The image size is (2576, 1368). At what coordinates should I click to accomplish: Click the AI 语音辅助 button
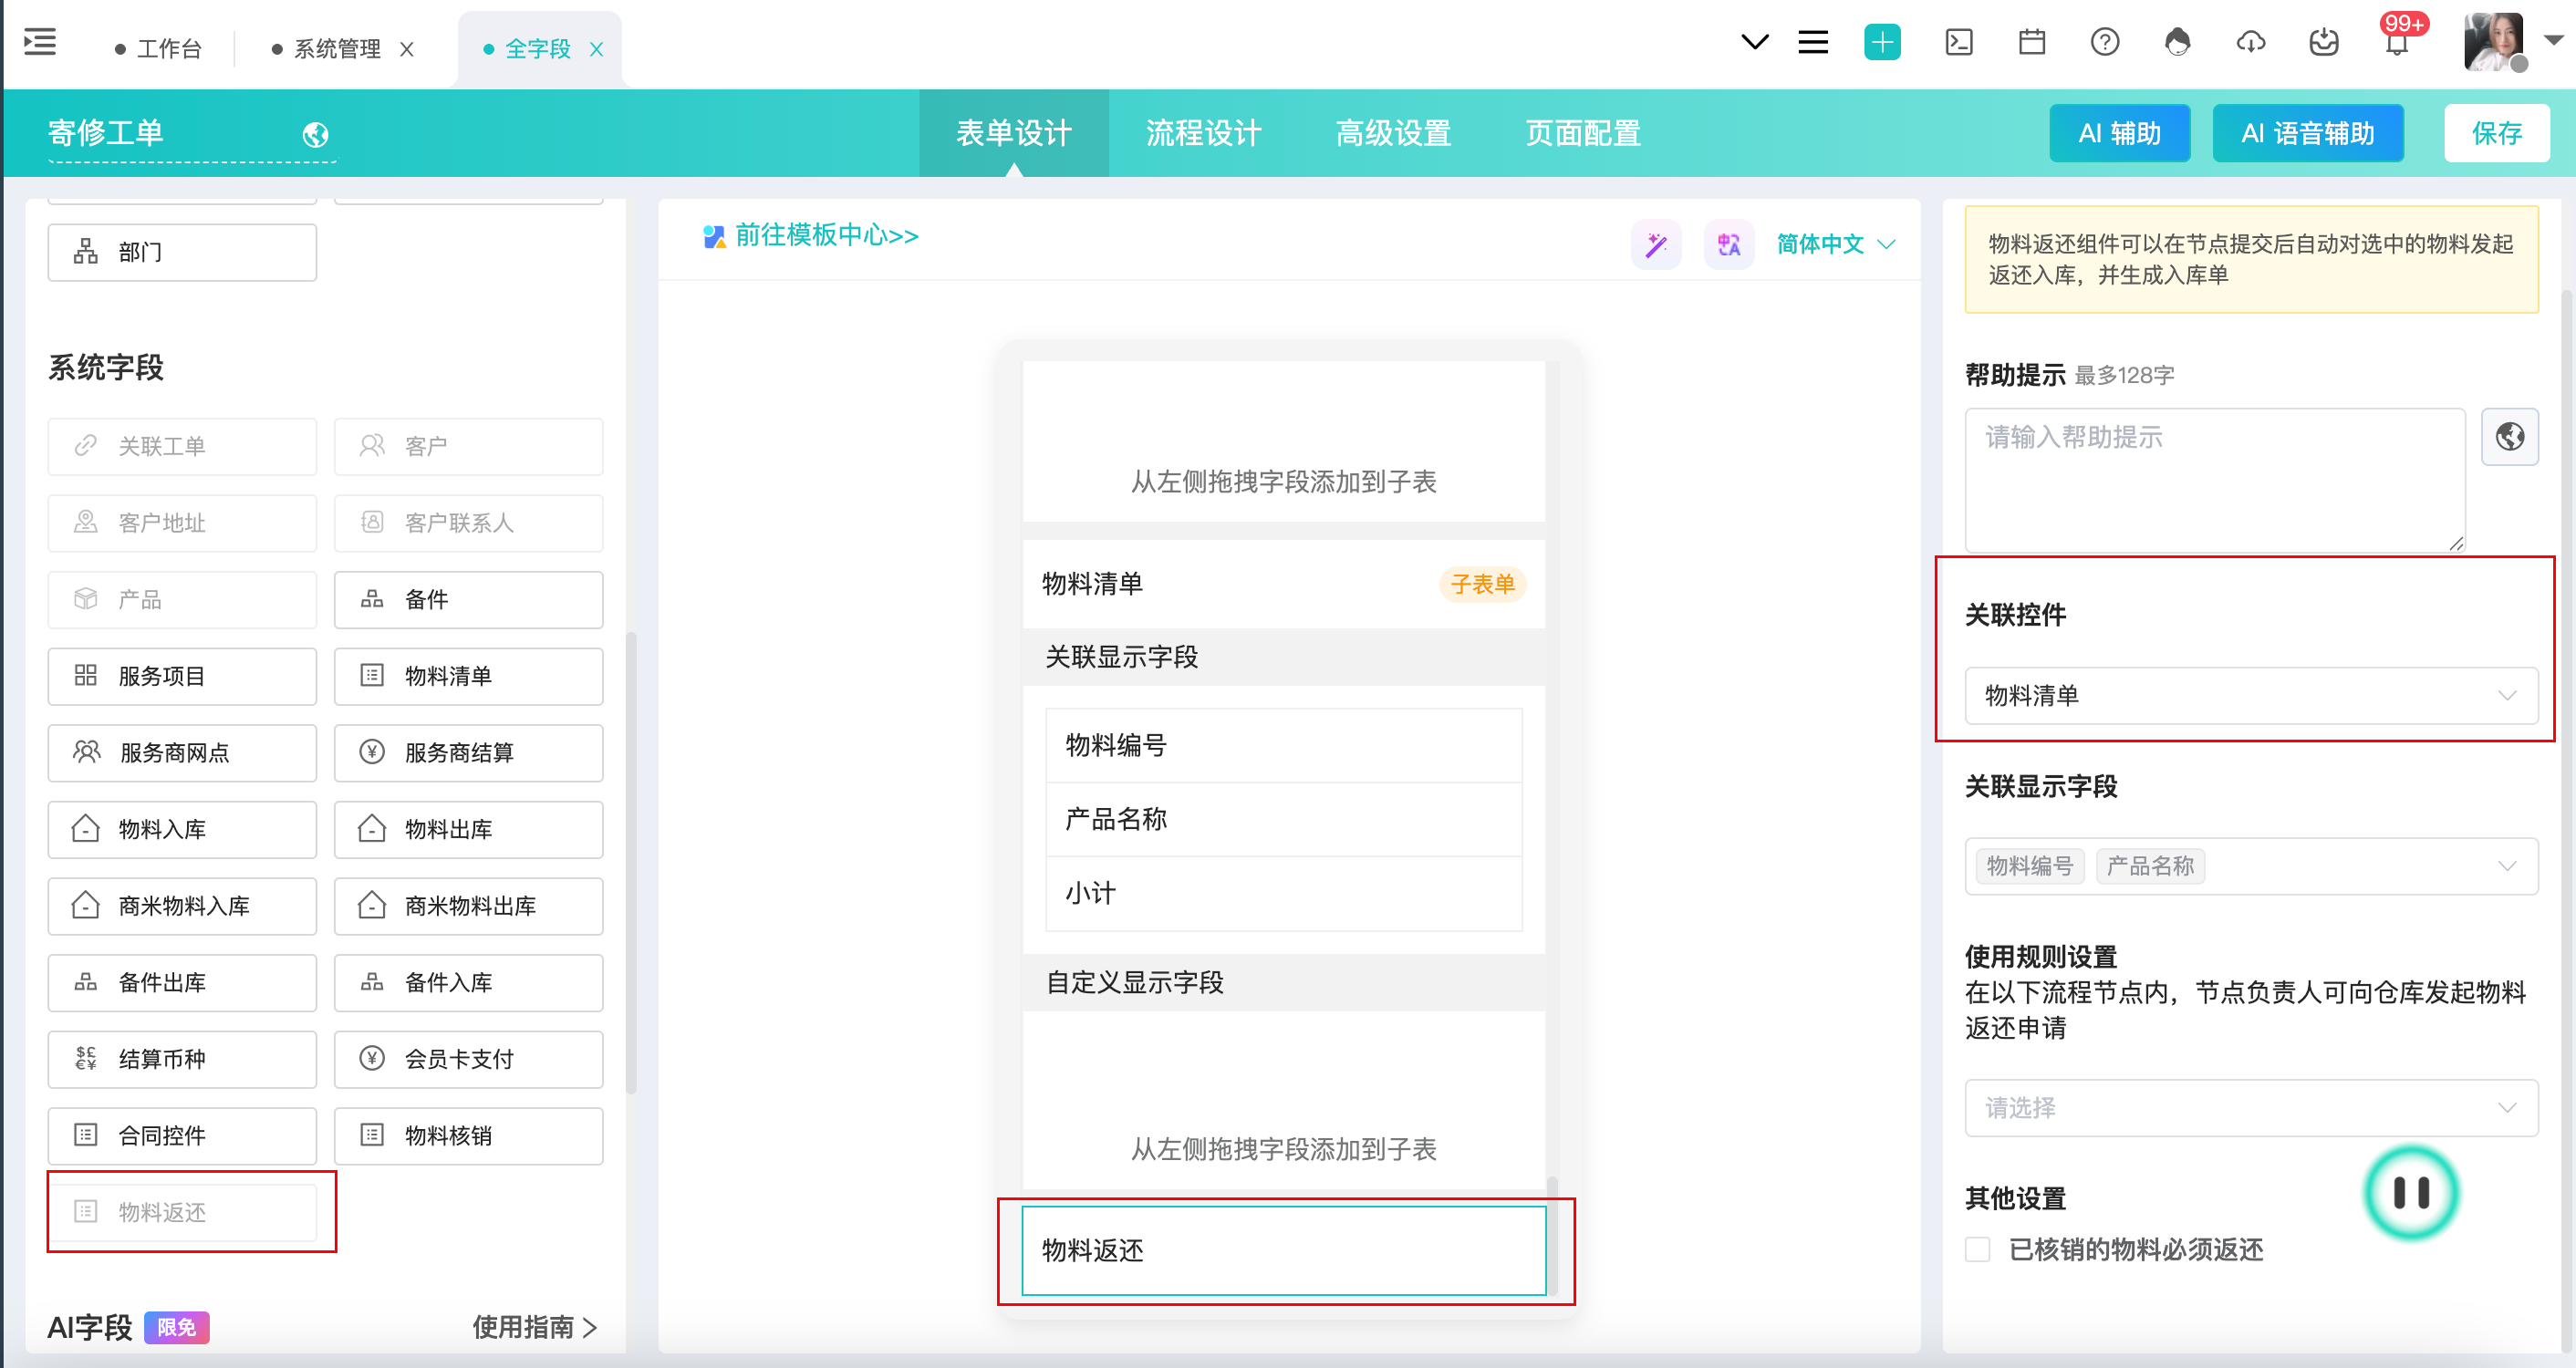2307,133
